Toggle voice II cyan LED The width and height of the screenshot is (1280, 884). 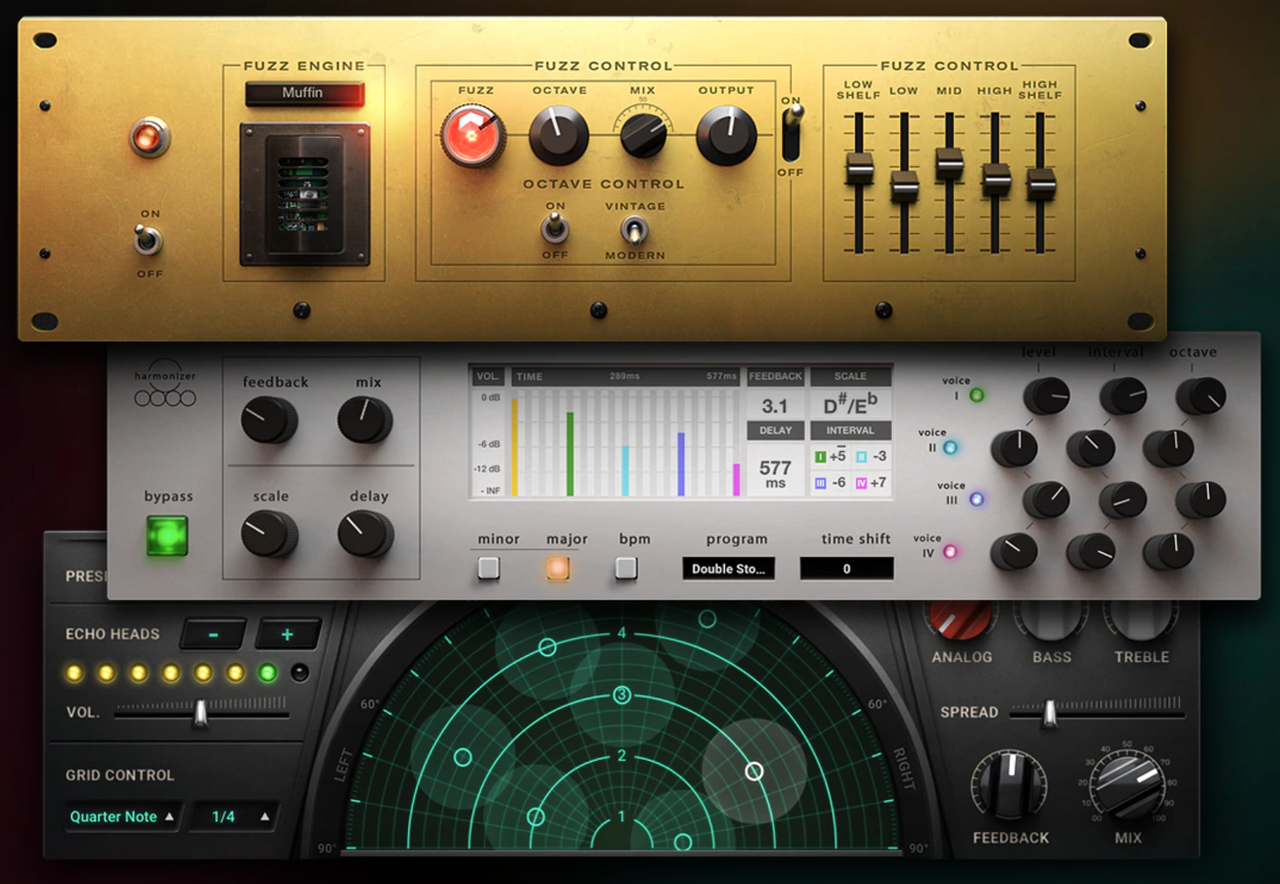950,447
